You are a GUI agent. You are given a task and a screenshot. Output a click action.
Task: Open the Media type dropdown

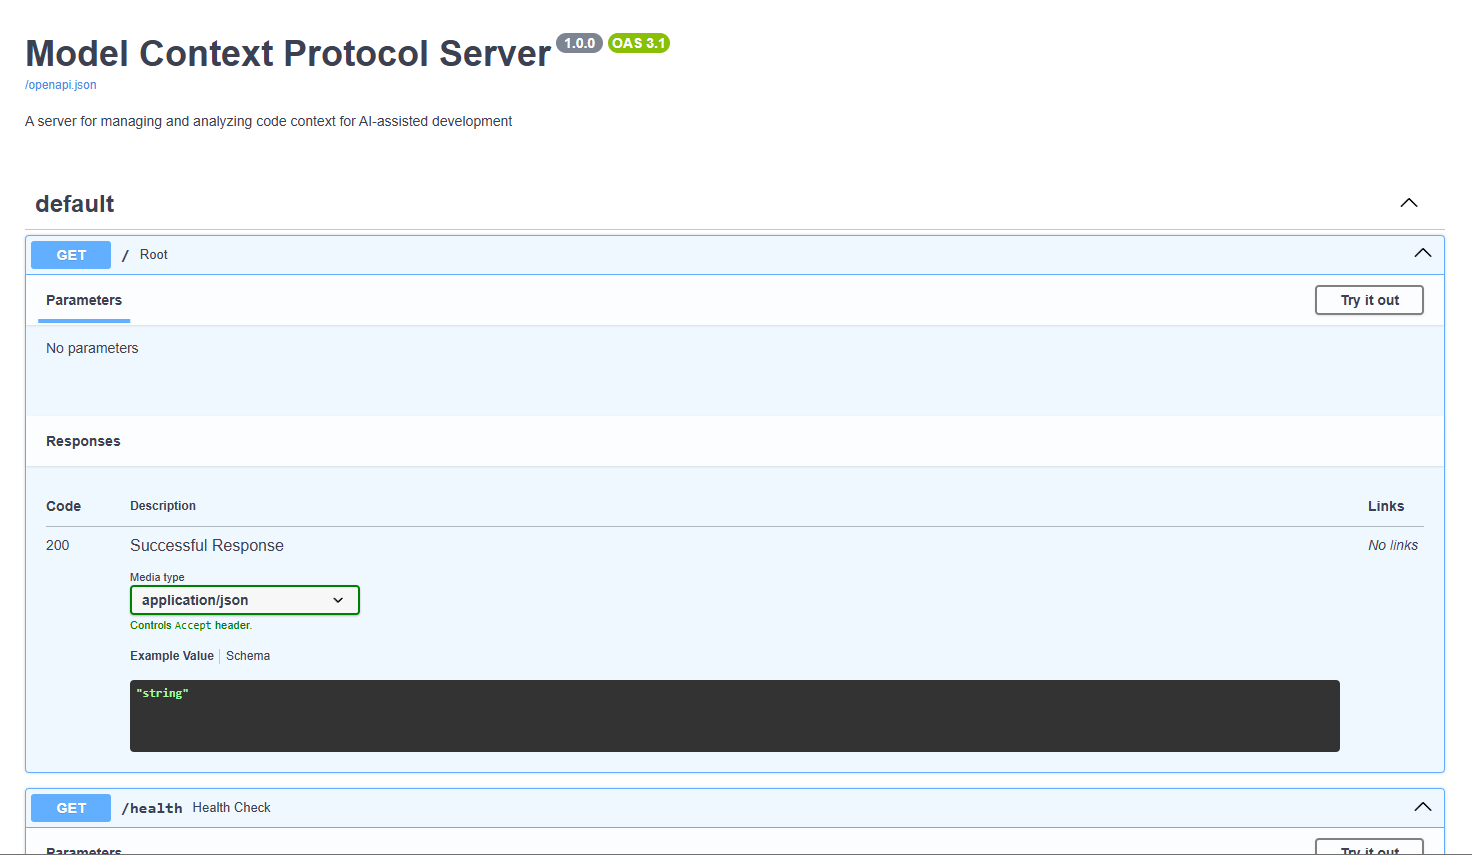(x=337, y=599)
